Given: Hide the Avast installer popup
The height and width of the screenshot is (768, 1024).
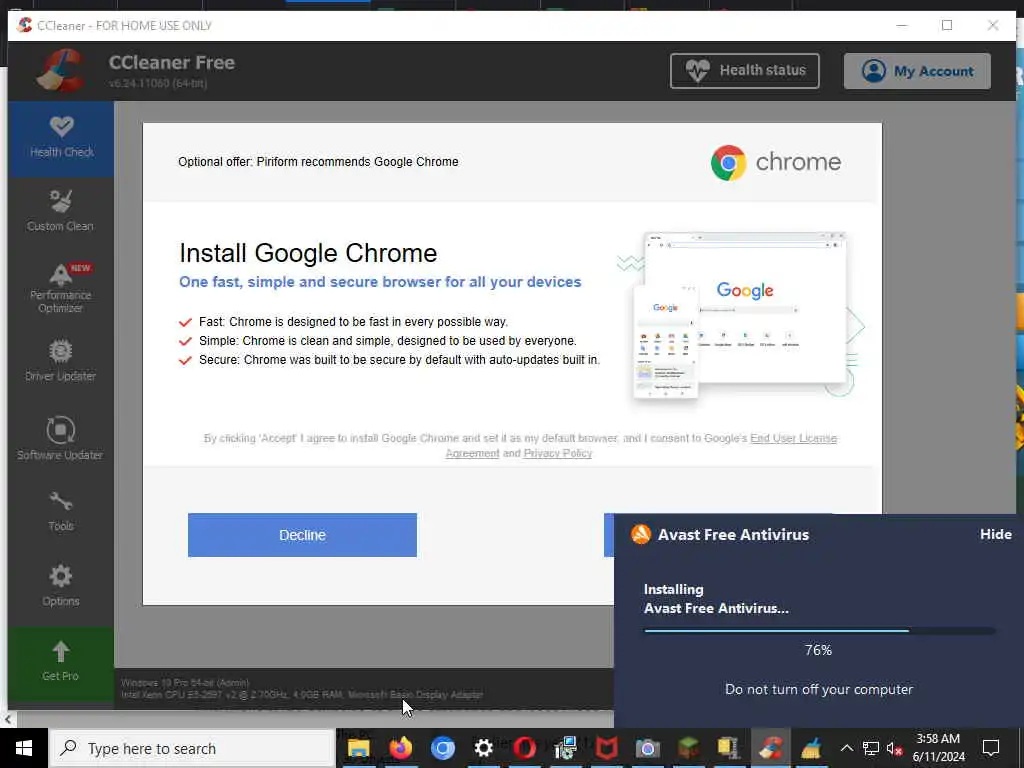Looking at the screenshot, I should click(995, 534).
